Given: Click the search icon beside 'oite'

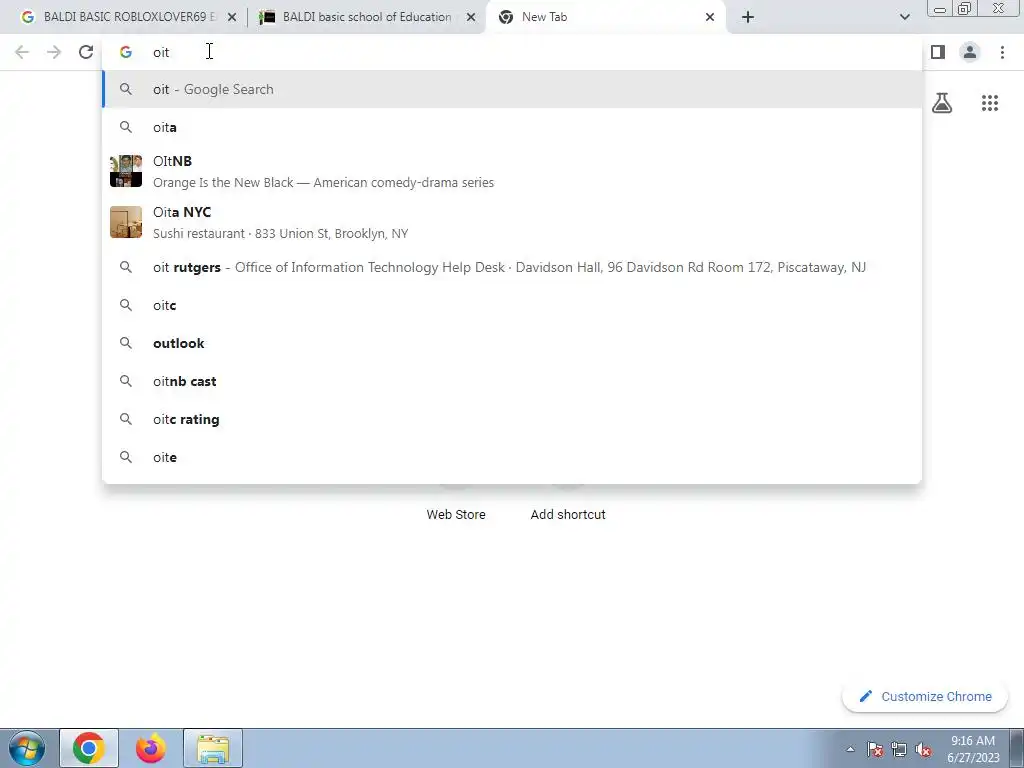Looking at the screenshot, I should click(x=126, y=457).
